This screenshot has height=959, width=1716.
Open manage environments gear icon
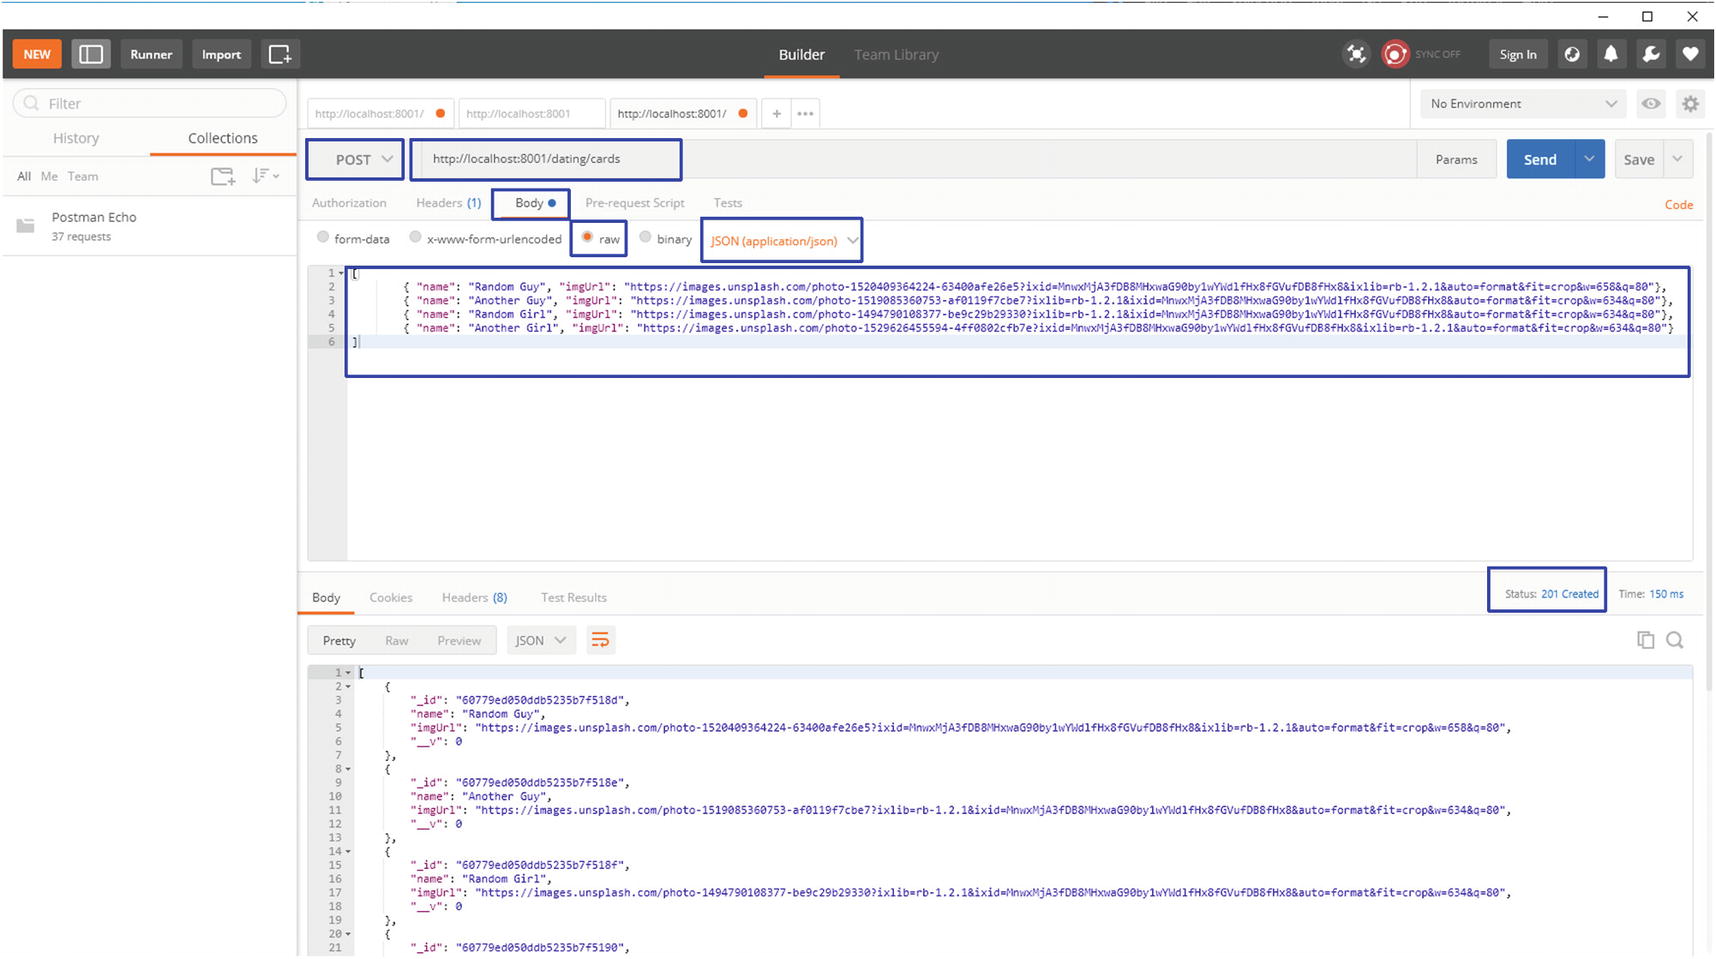pos(1690,104)
